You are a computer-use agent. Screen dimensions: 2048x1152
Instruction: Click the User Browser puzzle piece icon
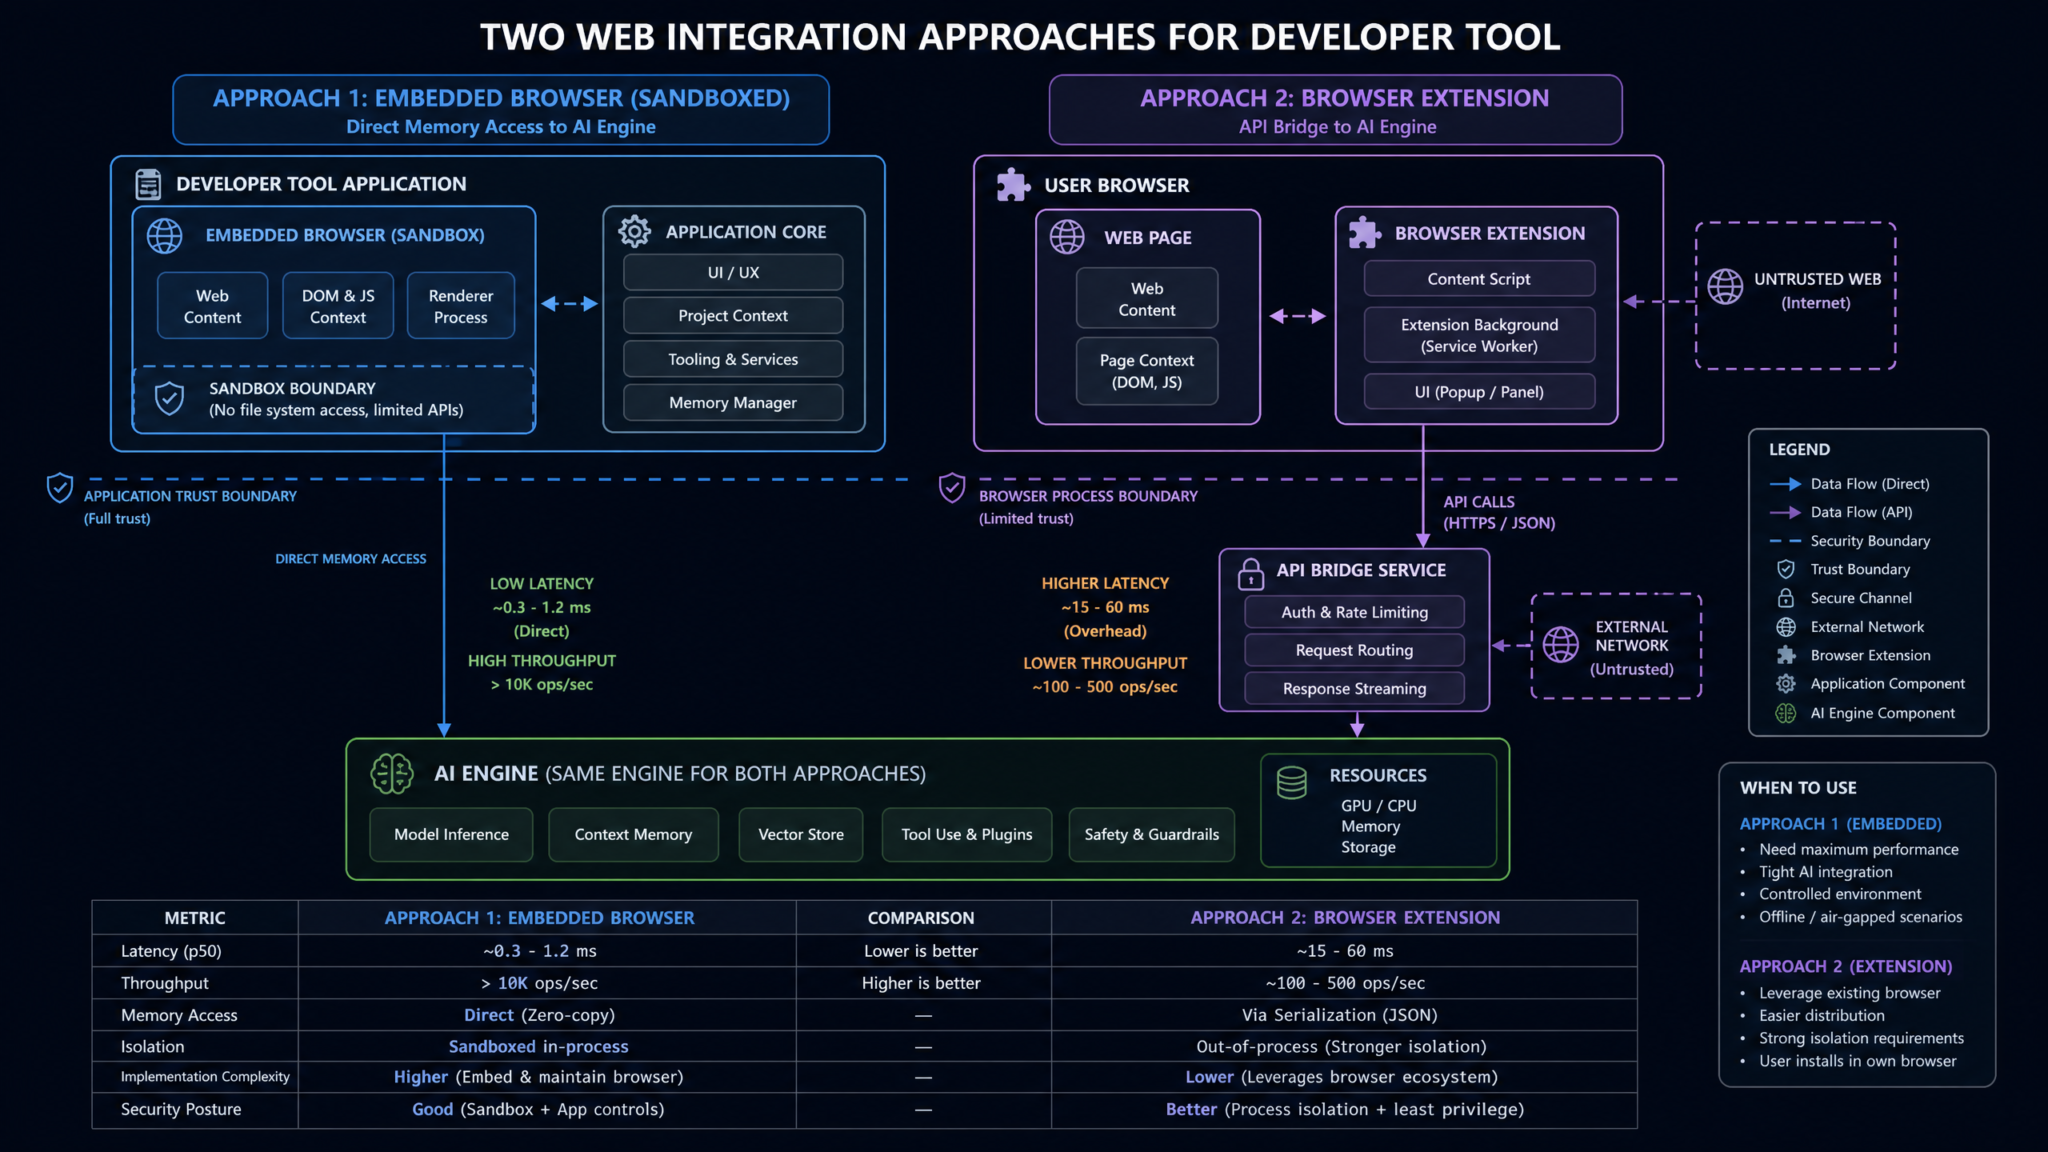click(x=1013, y=185)
